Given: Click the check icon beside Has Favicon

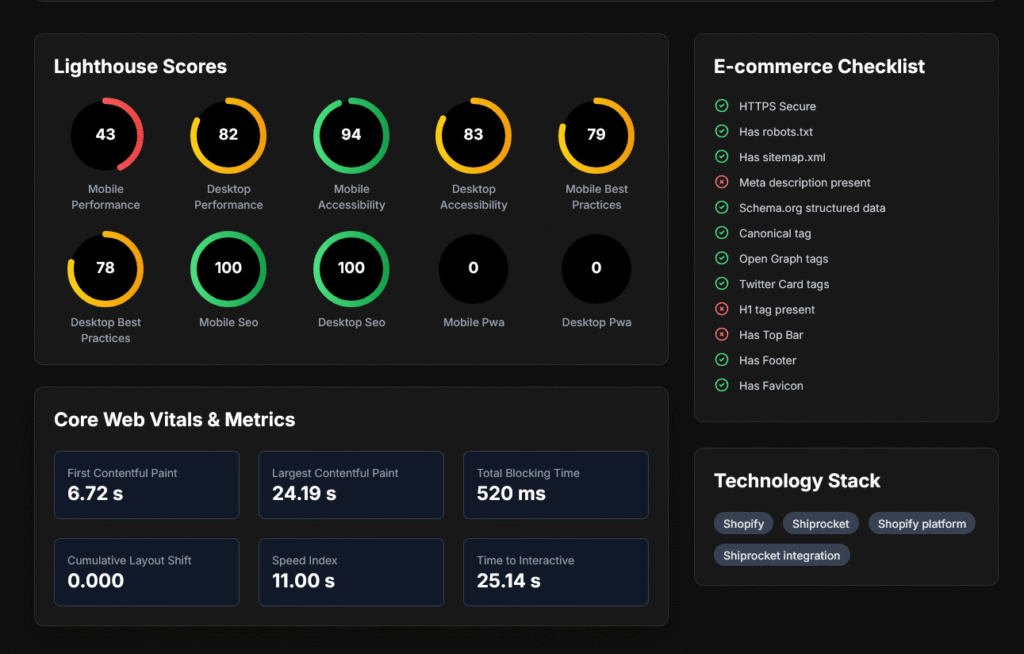Looking at the screenshot, I should pyautogui.click(x=721, y=385).
